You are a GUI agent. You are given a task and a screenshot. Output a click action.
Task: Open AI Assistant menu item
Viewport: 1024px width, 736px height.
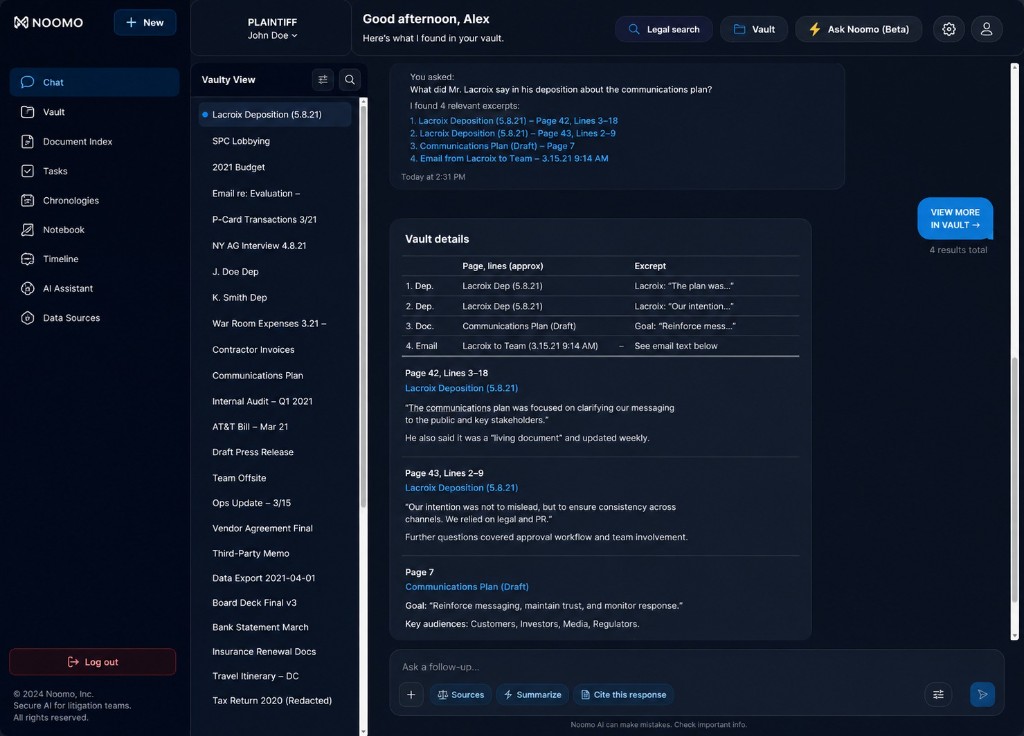pos(93,288)
